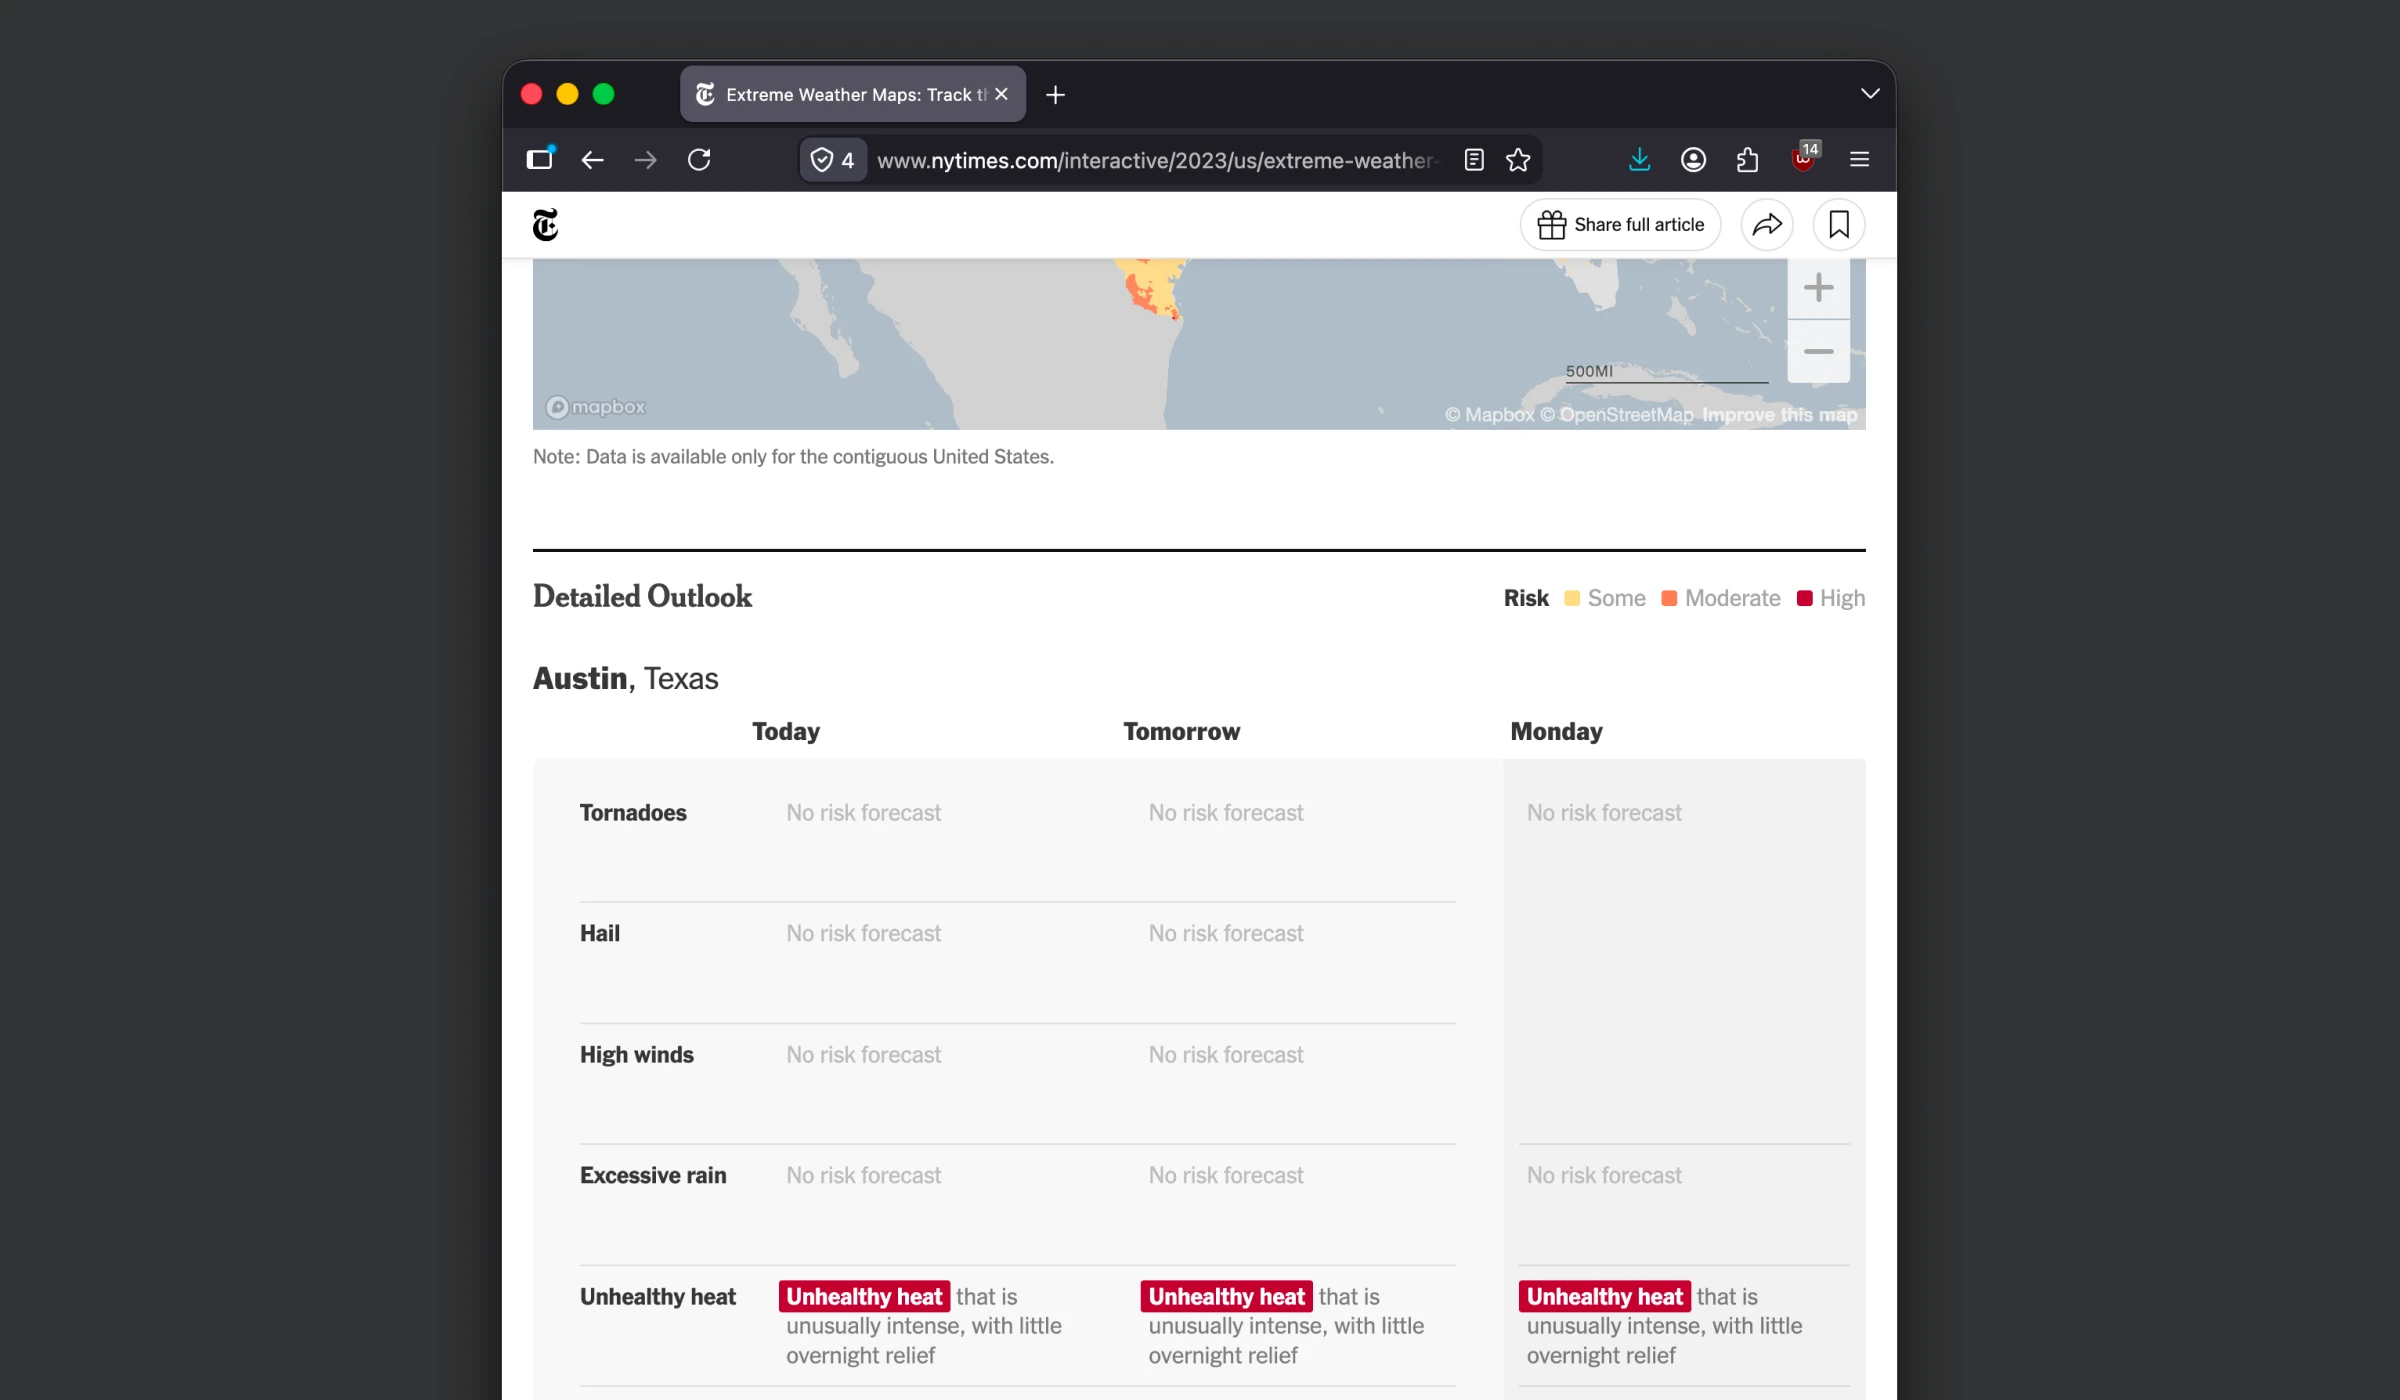Viewport: 2400px width, 1400px height.
Task: Click the High risk red legend swatch
Action: pos(1805,598)
